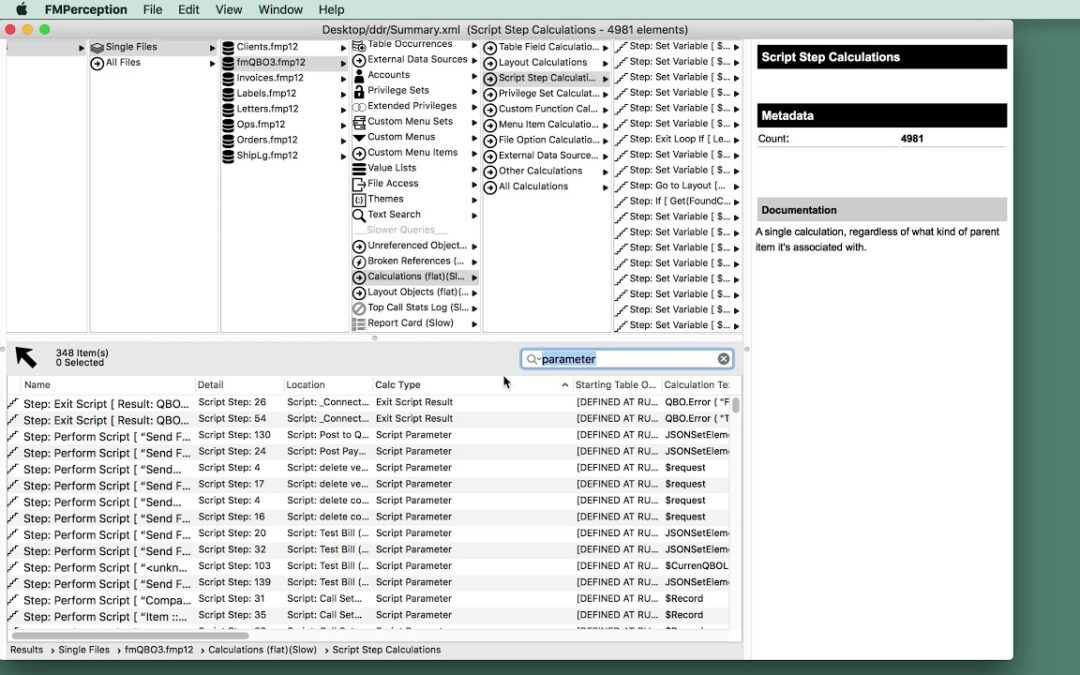Click the 4981 count value

[912, 139]
